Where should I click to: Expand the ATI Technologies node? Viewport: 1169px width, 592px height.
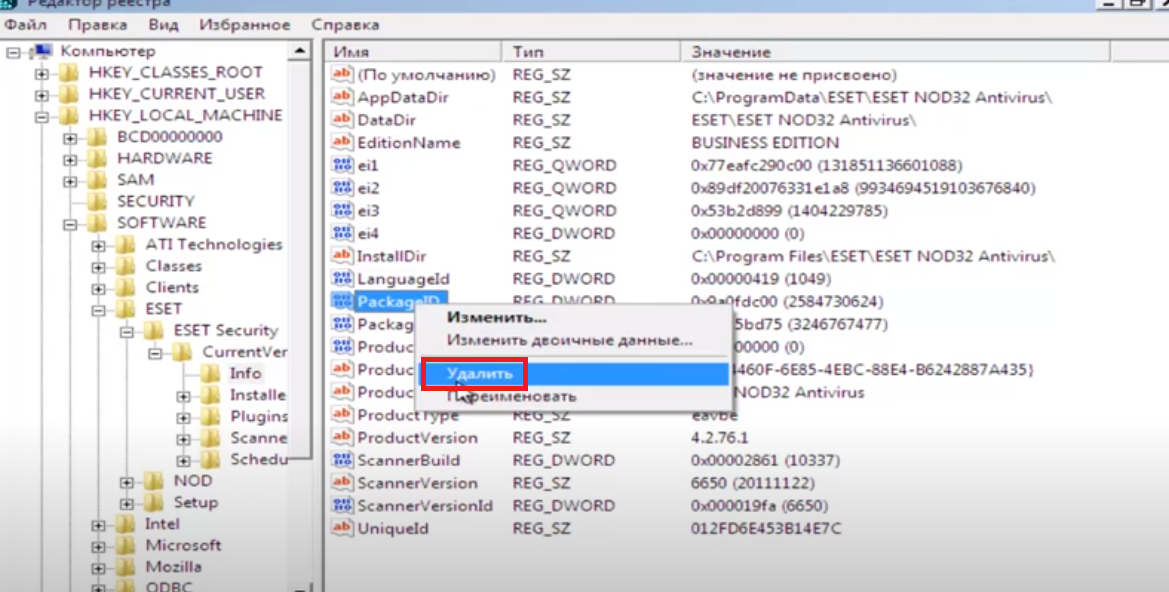pyautogui.click(x=98, y=246)
